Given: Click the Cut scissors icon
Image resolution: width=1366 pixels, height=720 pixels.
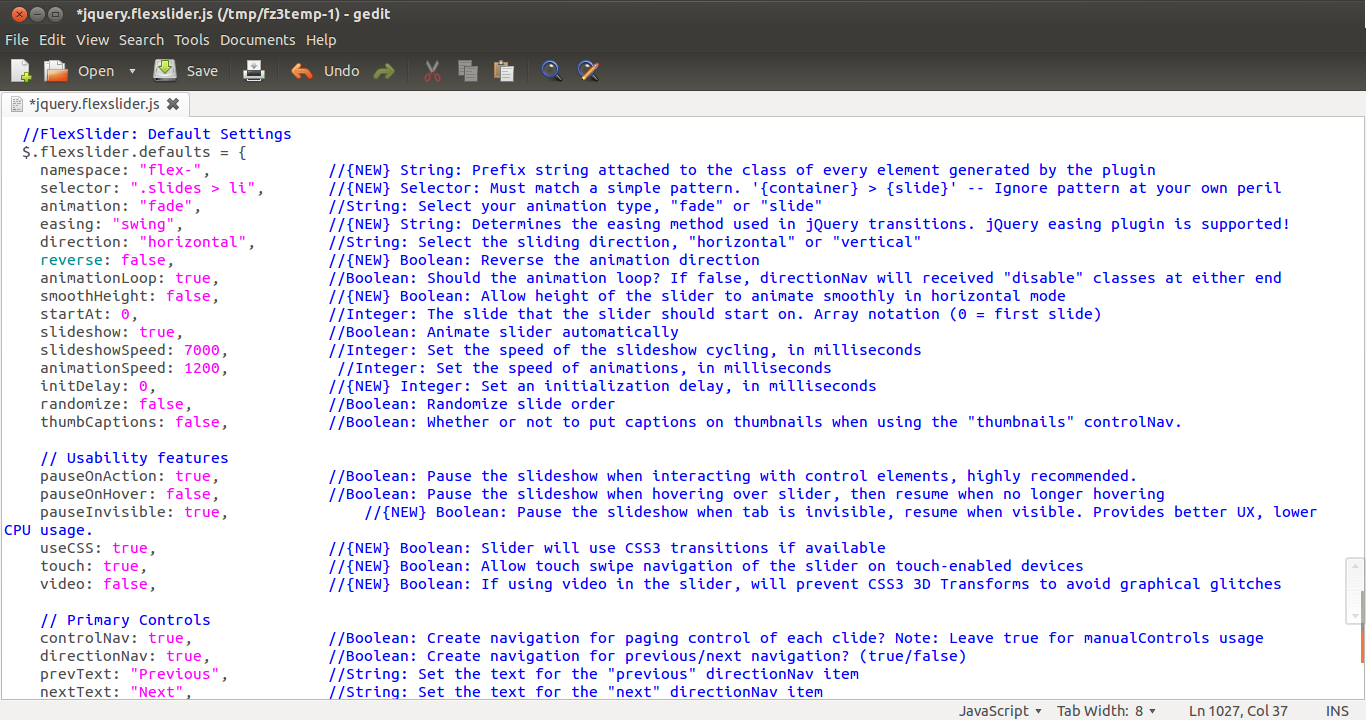Looking at the screenshot, I should [432, 71].
